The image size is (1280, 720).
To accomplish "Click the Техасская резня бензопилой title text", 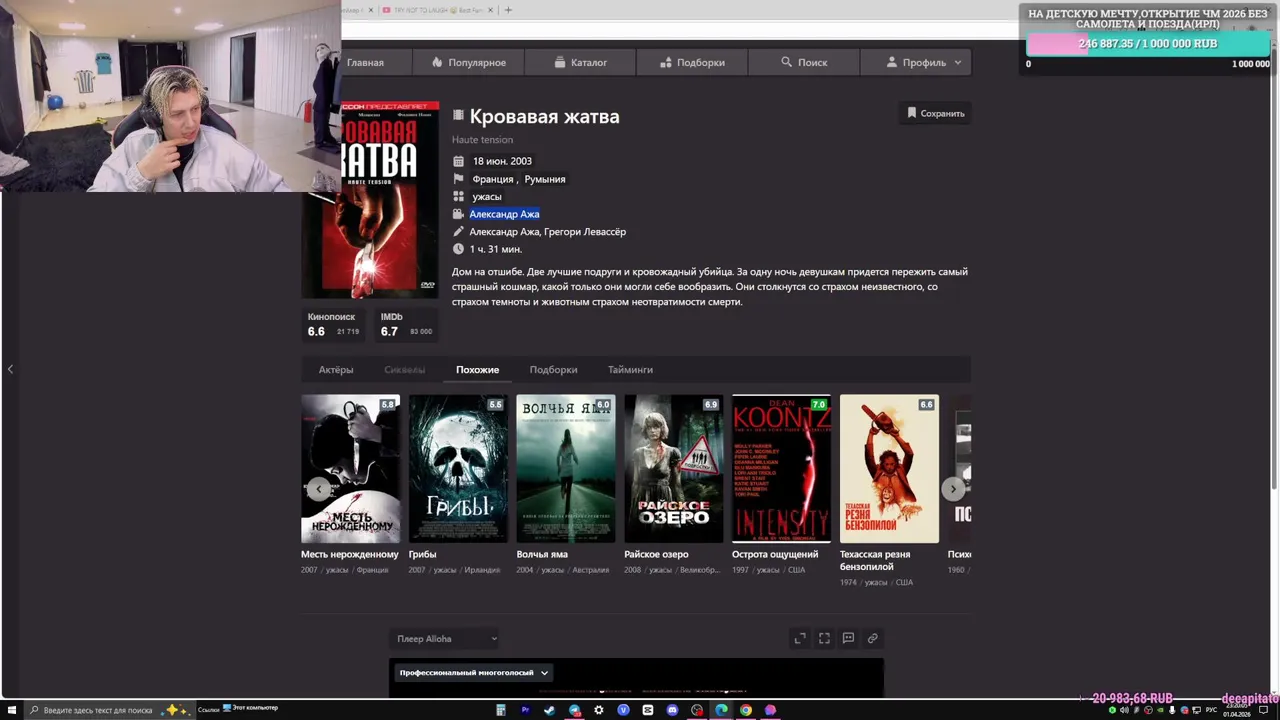I will [875, 560].
